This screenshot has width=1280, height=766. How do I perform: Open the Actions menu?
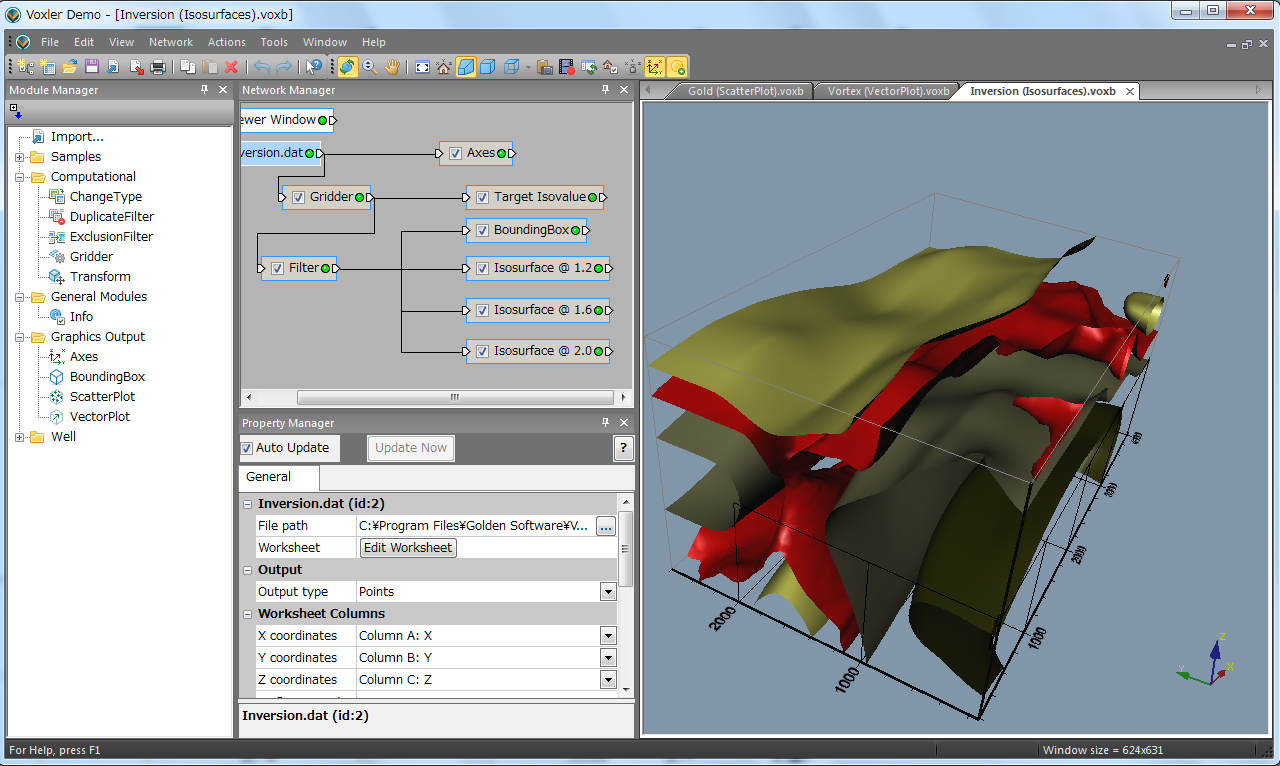pos(227,42)
